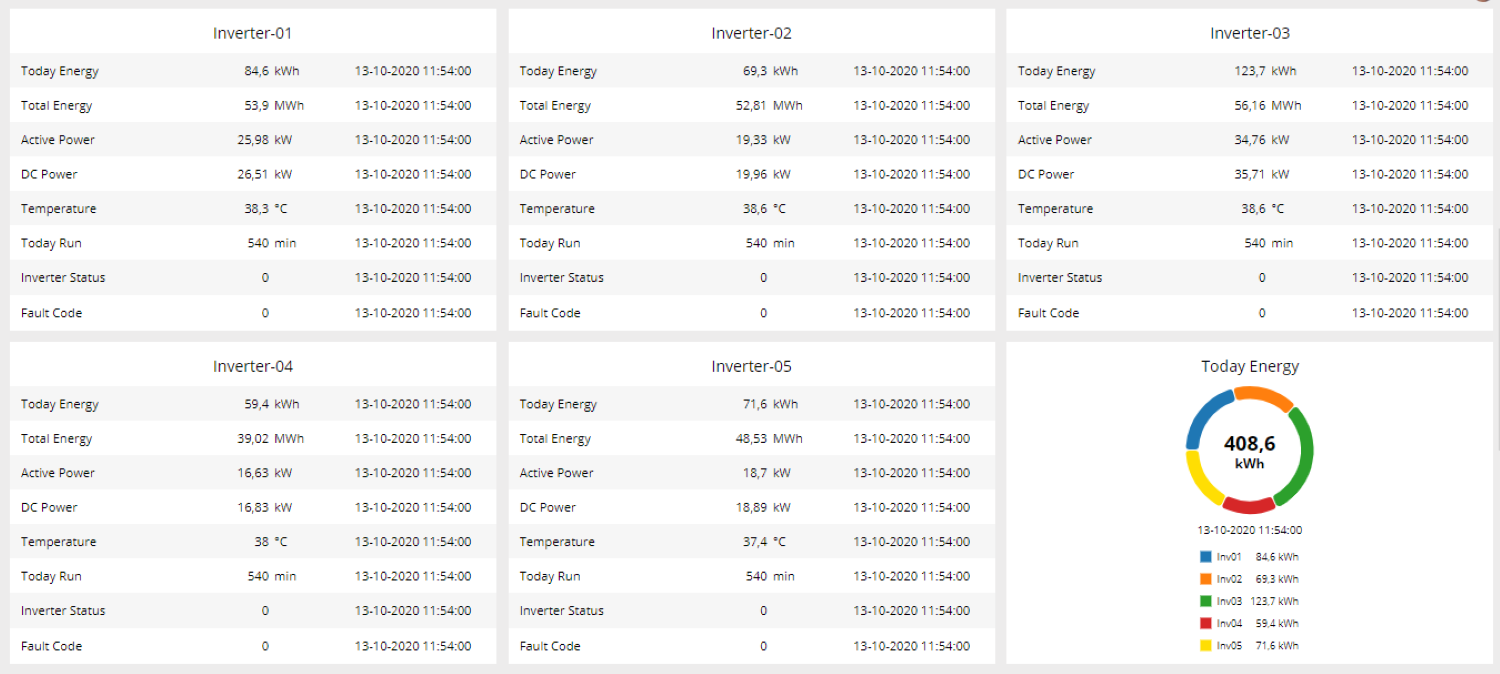Select Inverter-01 Active Power row
The image size is (1500, 674).
[x=253, y=140]
